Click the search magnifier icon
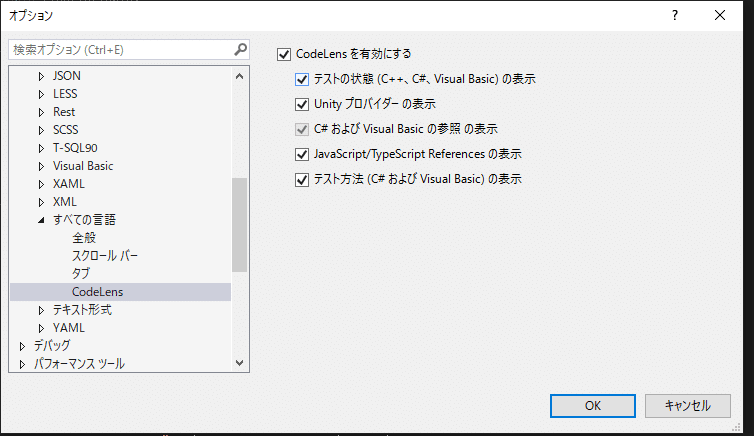The image size is (754, 436). 240,50
